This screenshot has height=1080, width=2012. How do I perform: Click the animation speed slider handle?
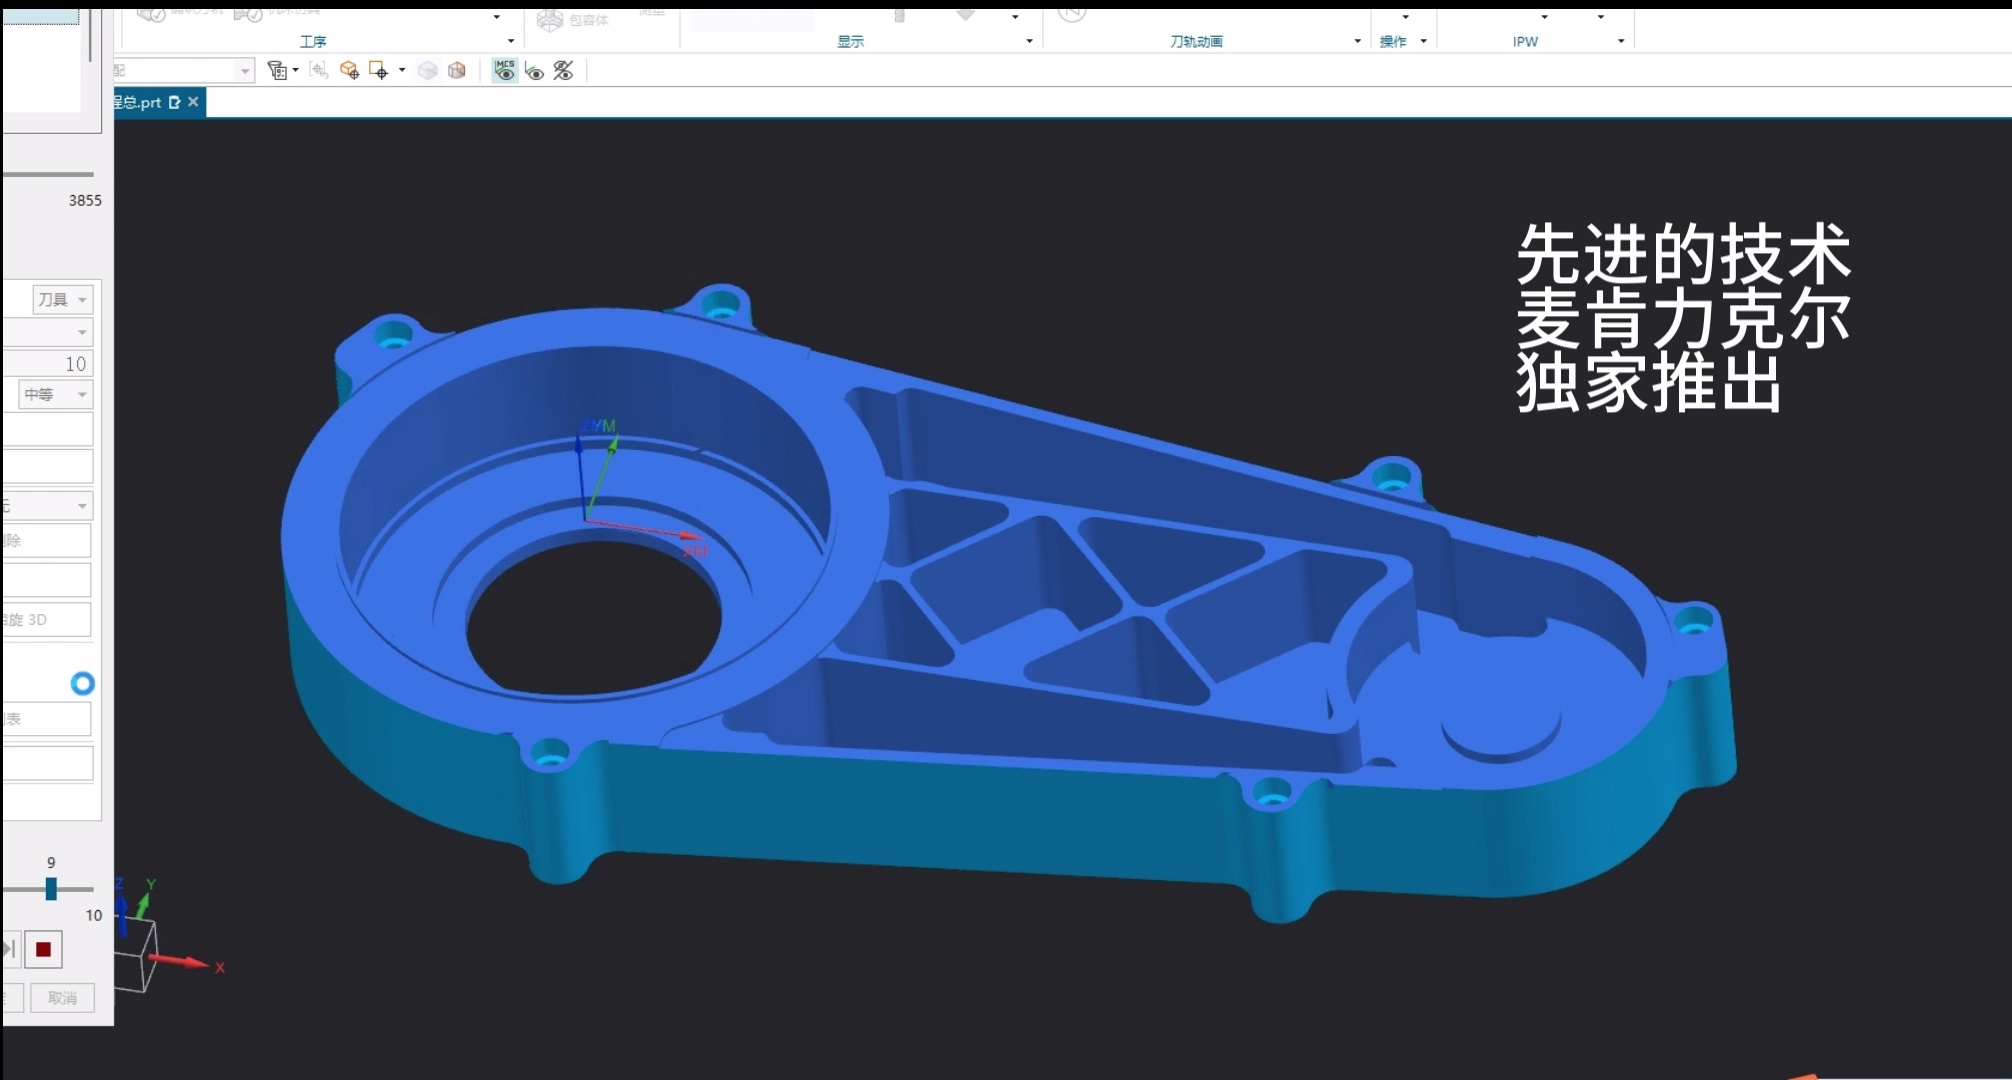coord(51,889)
